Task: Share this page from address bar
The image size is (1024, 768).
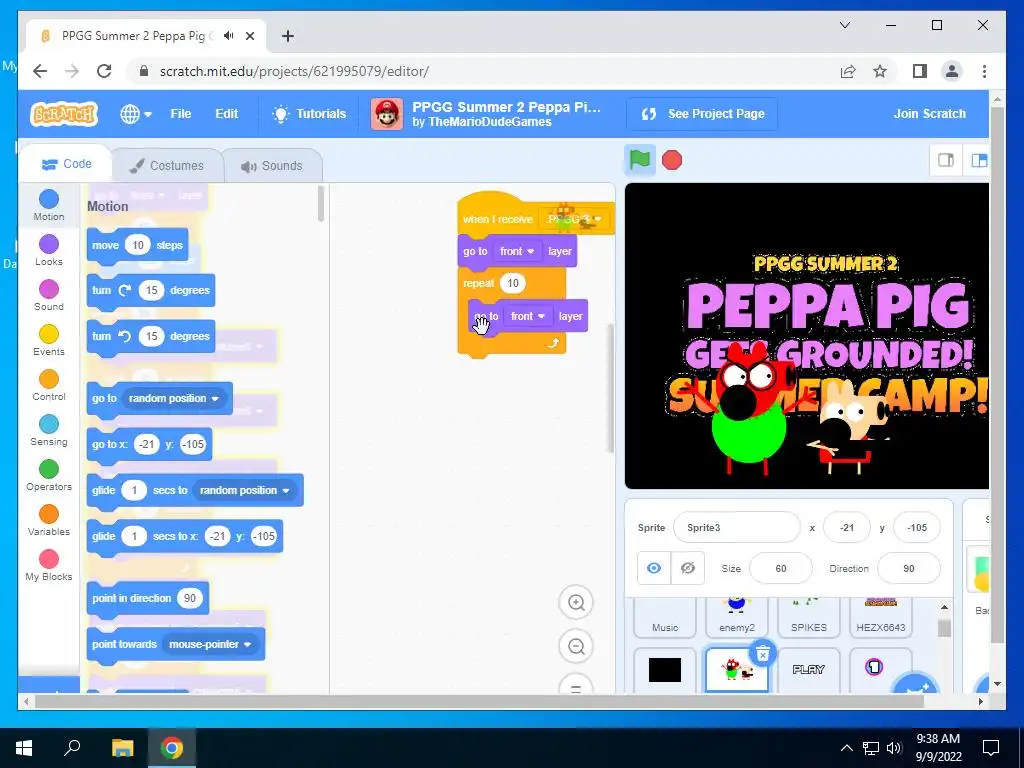Action: (848, 71)
